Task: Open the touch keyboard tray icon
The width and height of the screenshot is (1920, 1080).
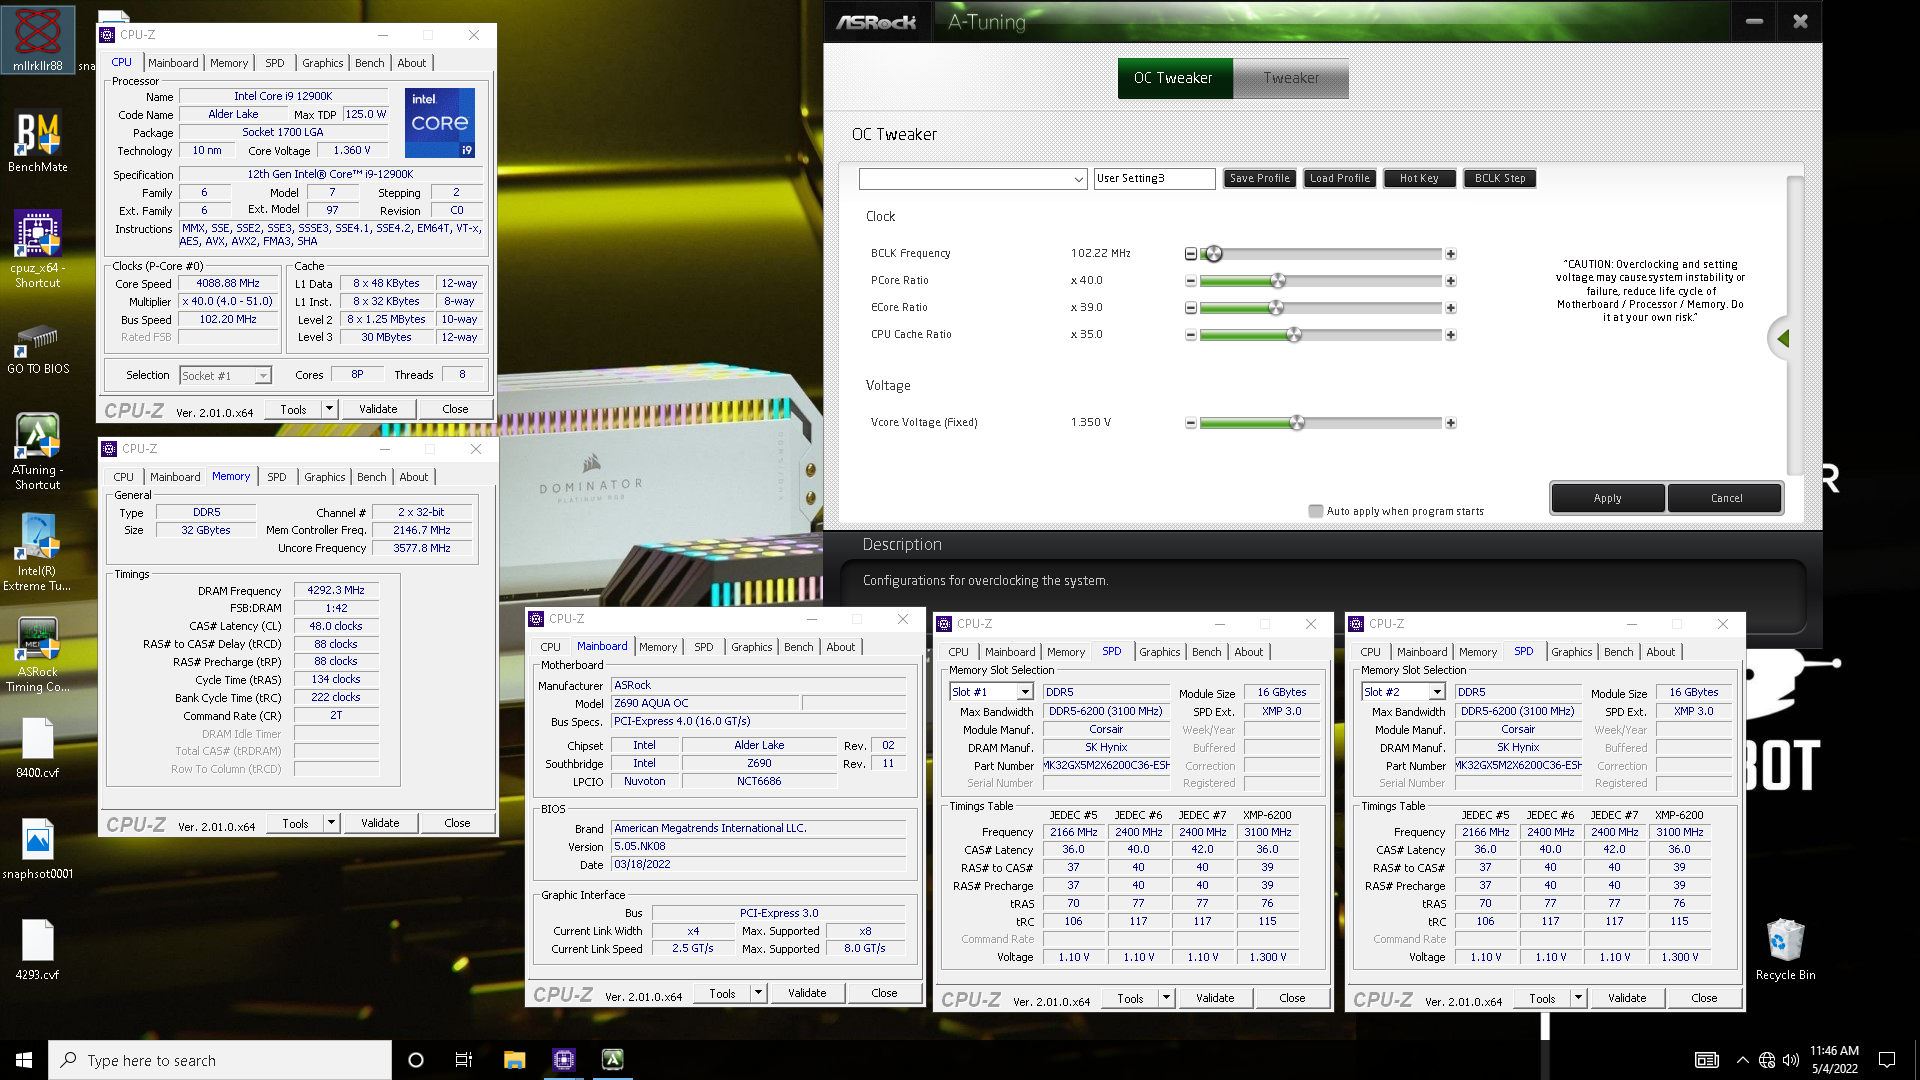Action: (1706, 1060)
